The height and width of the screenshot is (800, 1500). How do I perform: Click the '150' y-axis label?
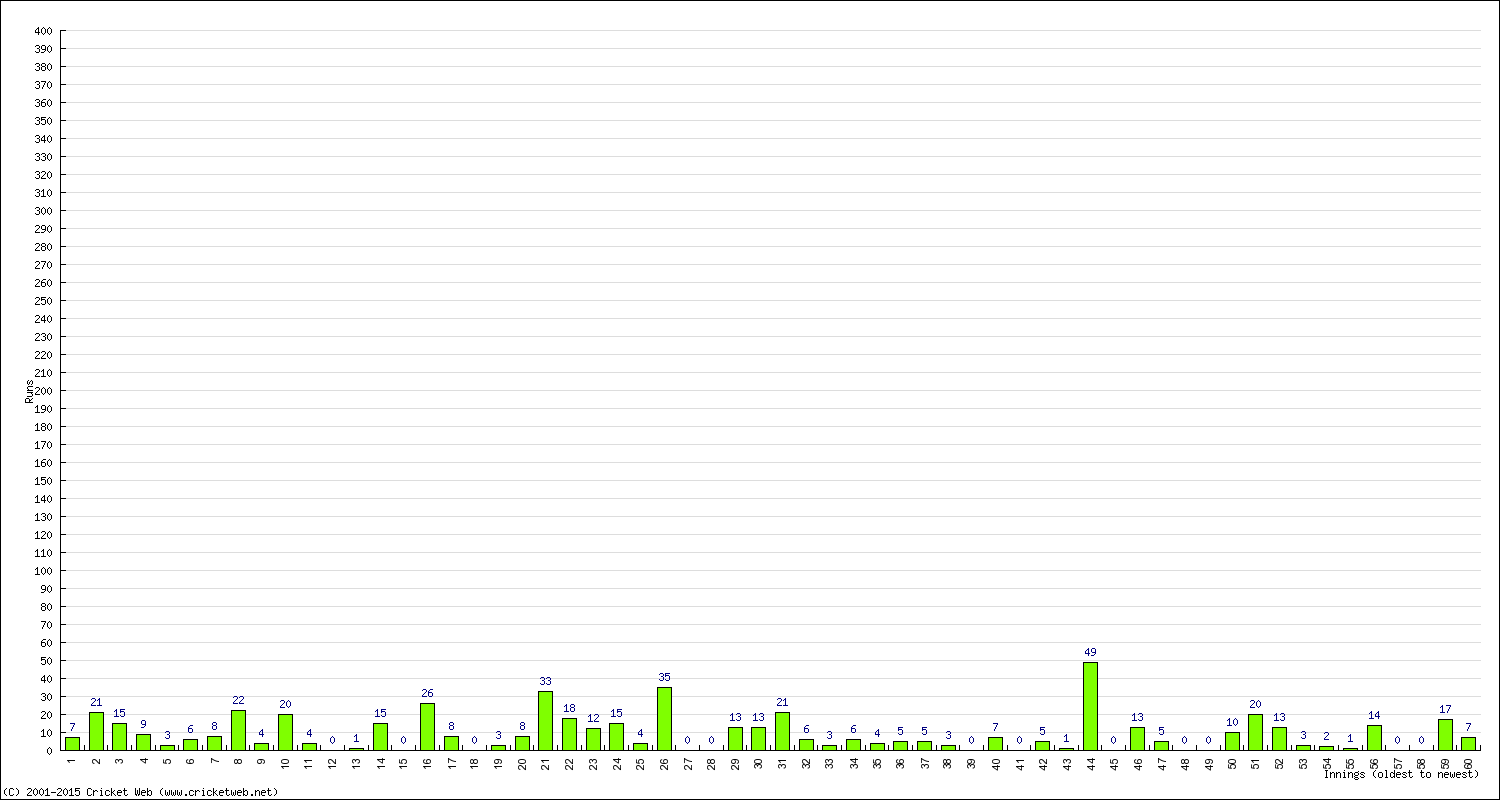click(x=43, y=481)
